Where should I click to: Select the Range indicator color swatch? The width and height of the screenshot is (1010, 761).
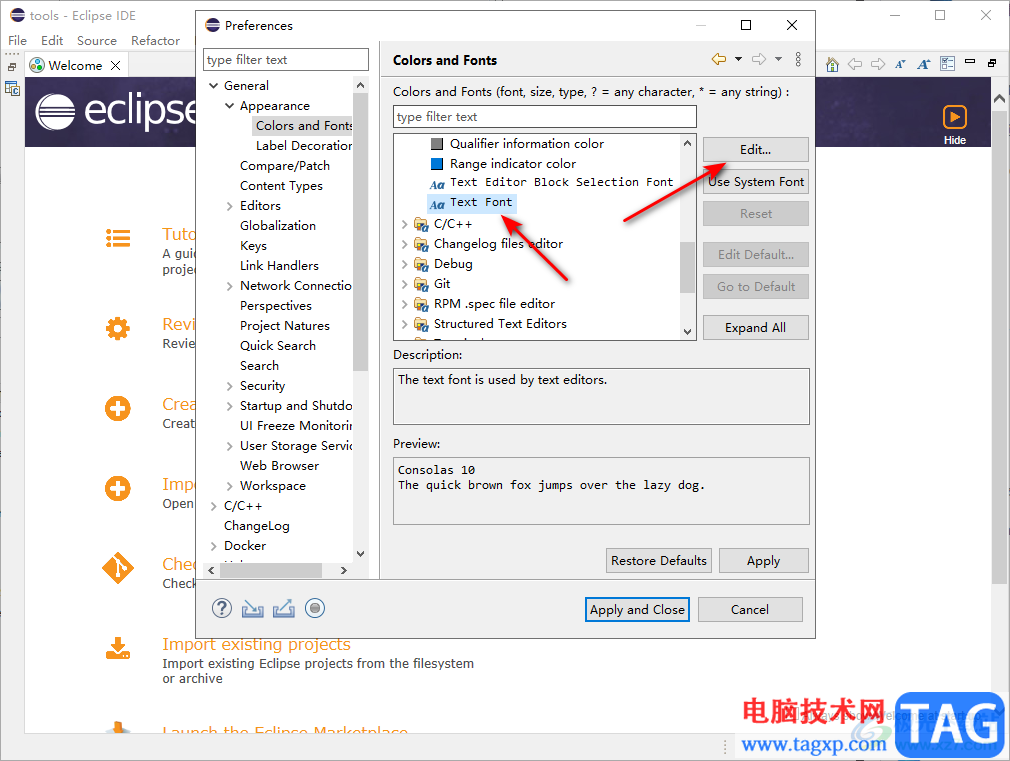437,164
